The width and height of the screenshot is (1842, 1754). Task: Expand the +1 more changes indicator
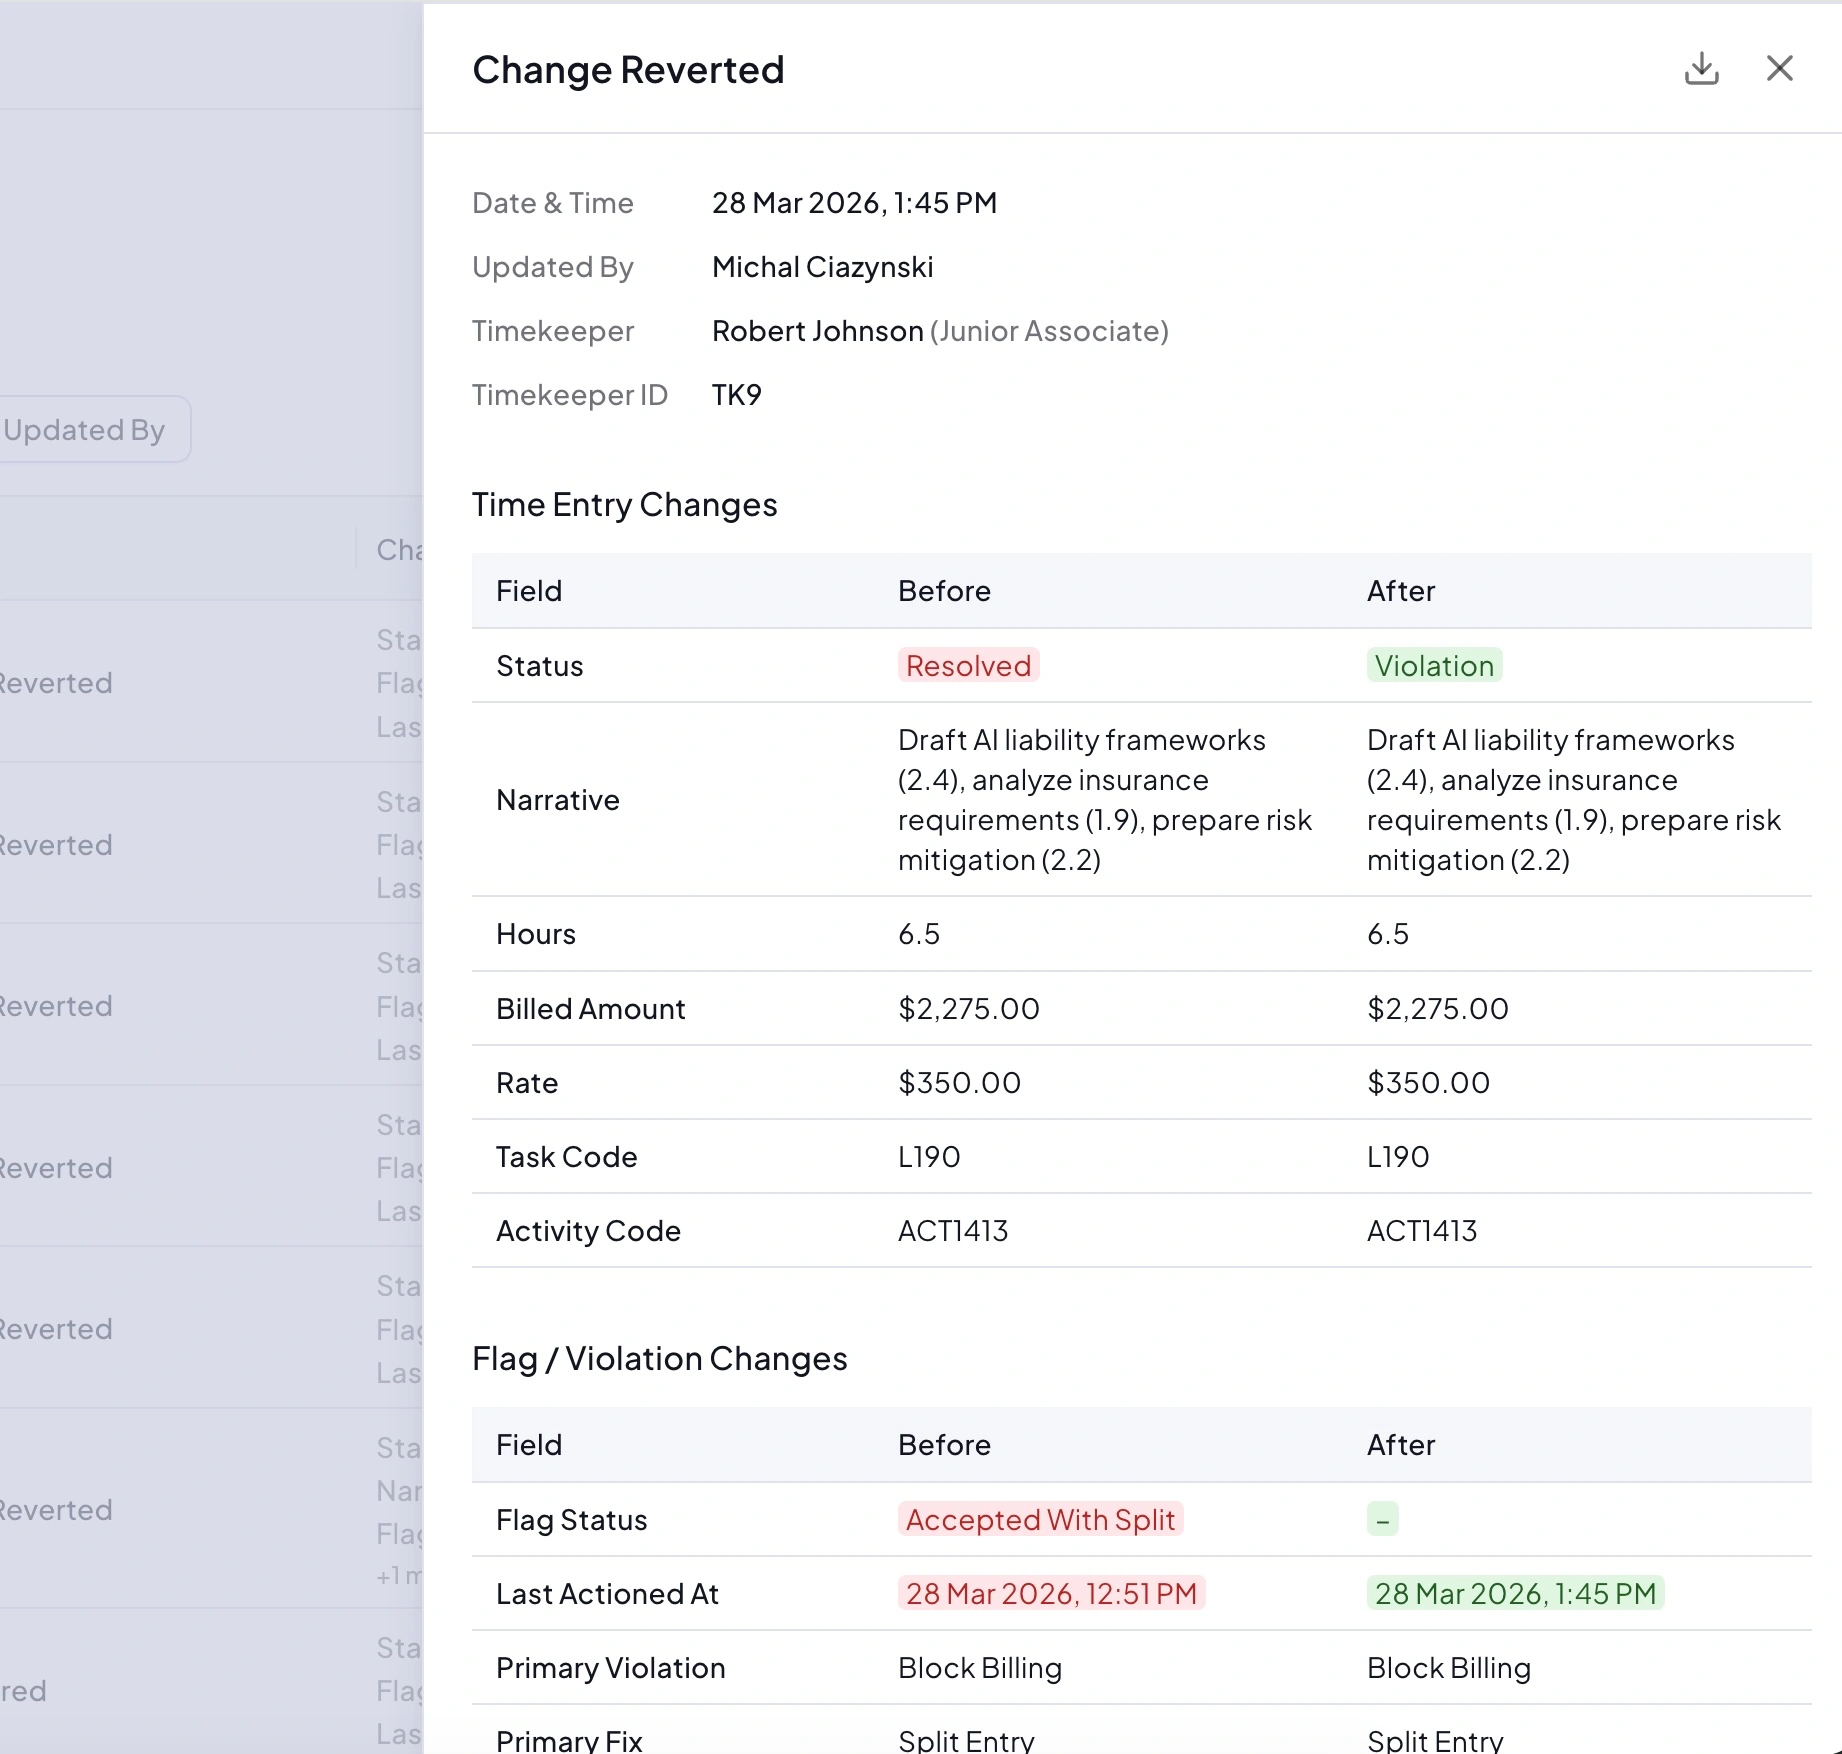(x=397, y=1574)
